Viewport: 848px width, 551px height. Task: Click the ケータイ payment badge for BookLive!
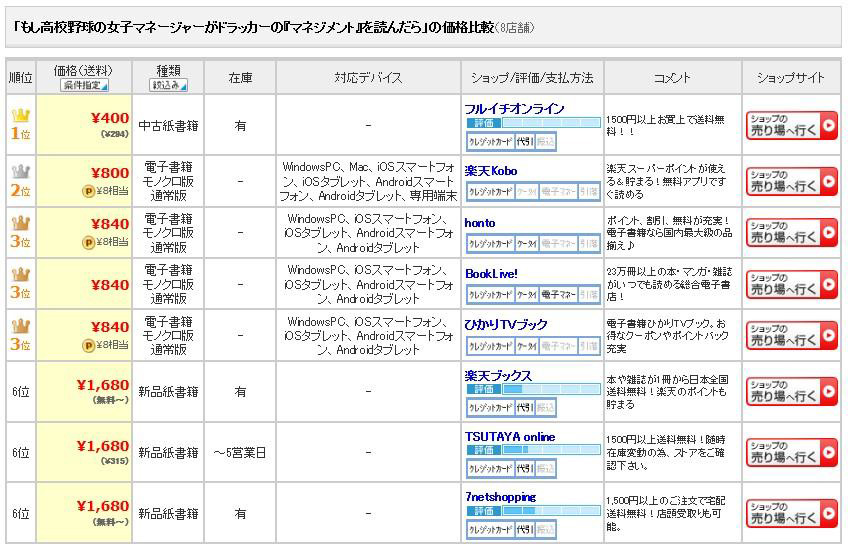click(x=527, y=295)
